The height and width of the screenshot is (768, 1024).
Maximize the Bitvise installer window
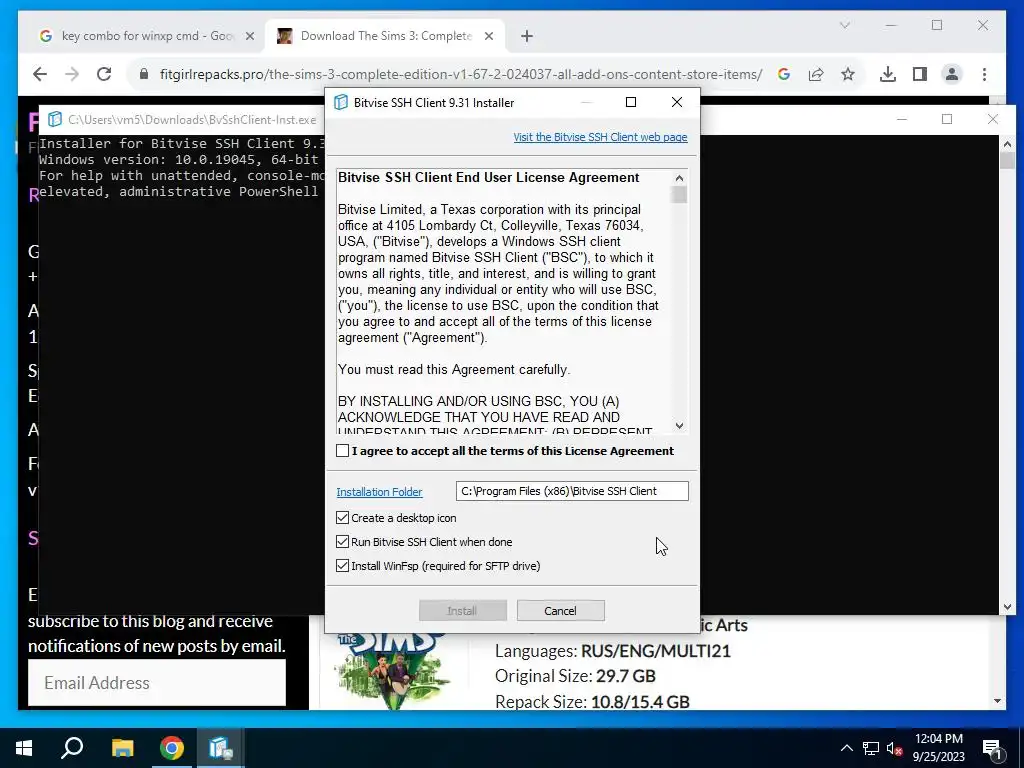click(631, 102)
